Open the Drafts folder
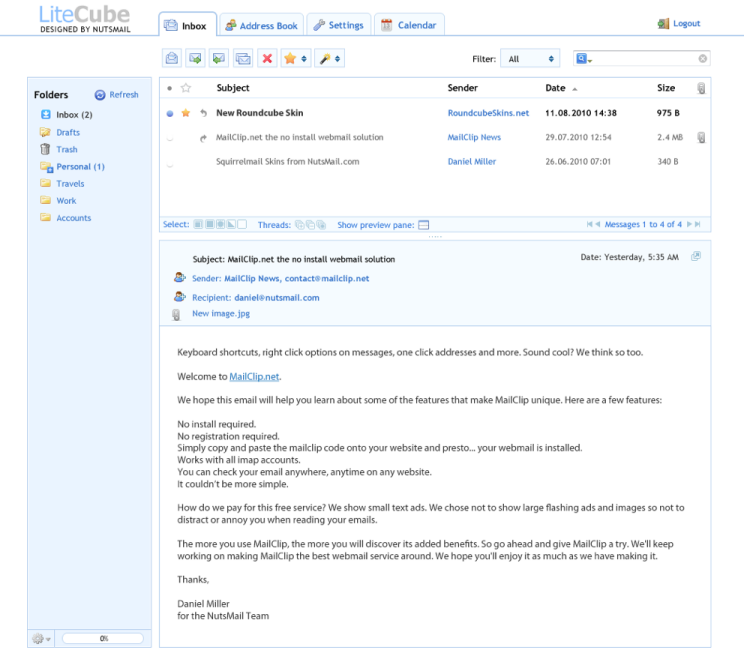The width and height of the screenshot is (744, 665). pos(60,132)
